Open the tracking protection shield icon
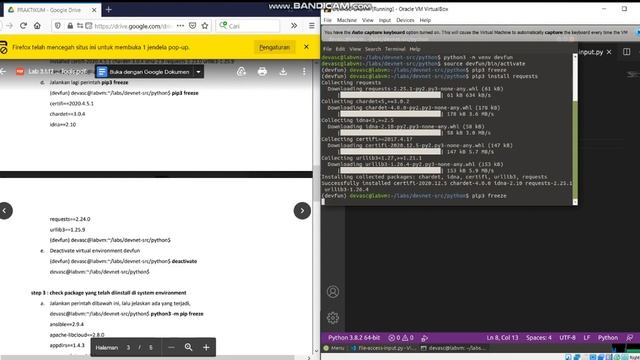Viewport: 640px width, 360px height. tap(58, 26)
